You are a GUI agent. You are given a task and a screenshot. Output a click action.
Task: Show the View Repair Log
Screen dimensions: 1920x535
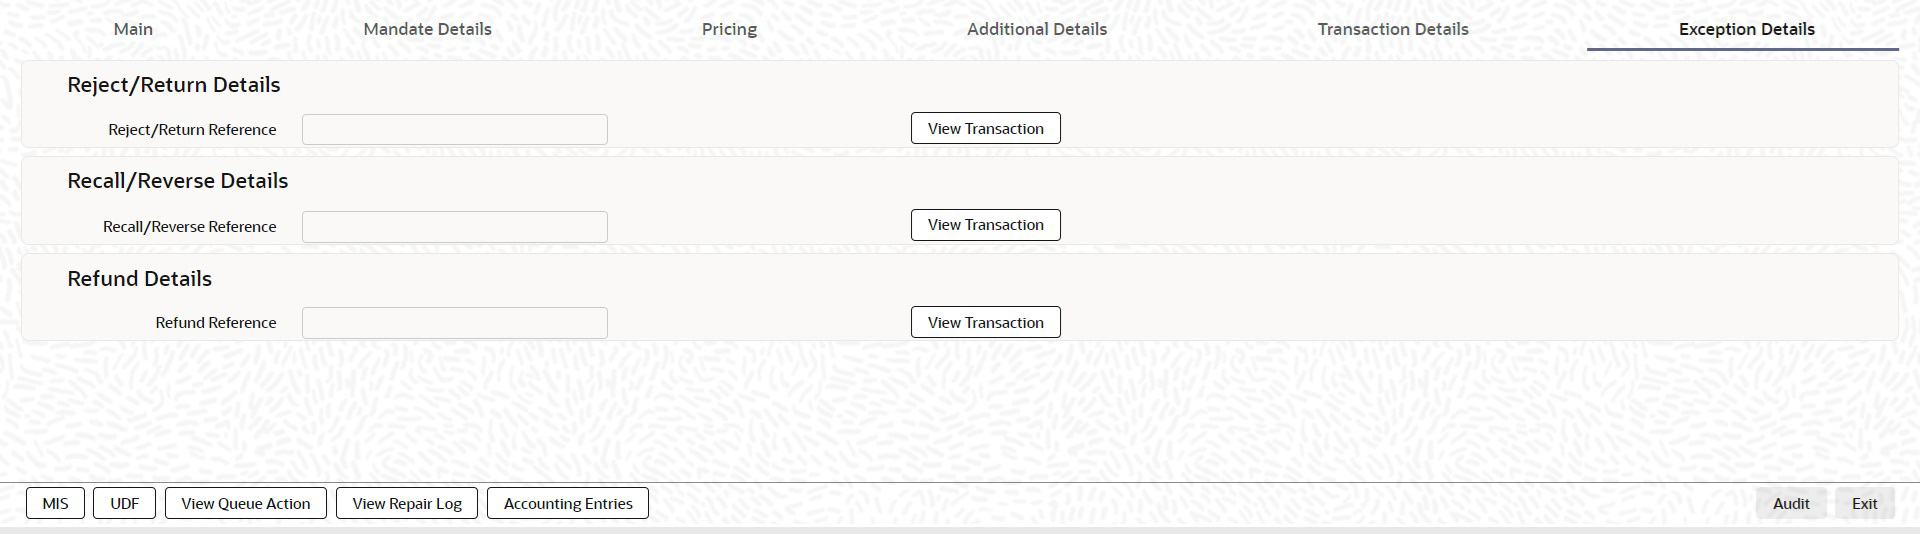(x=407, y=503)
